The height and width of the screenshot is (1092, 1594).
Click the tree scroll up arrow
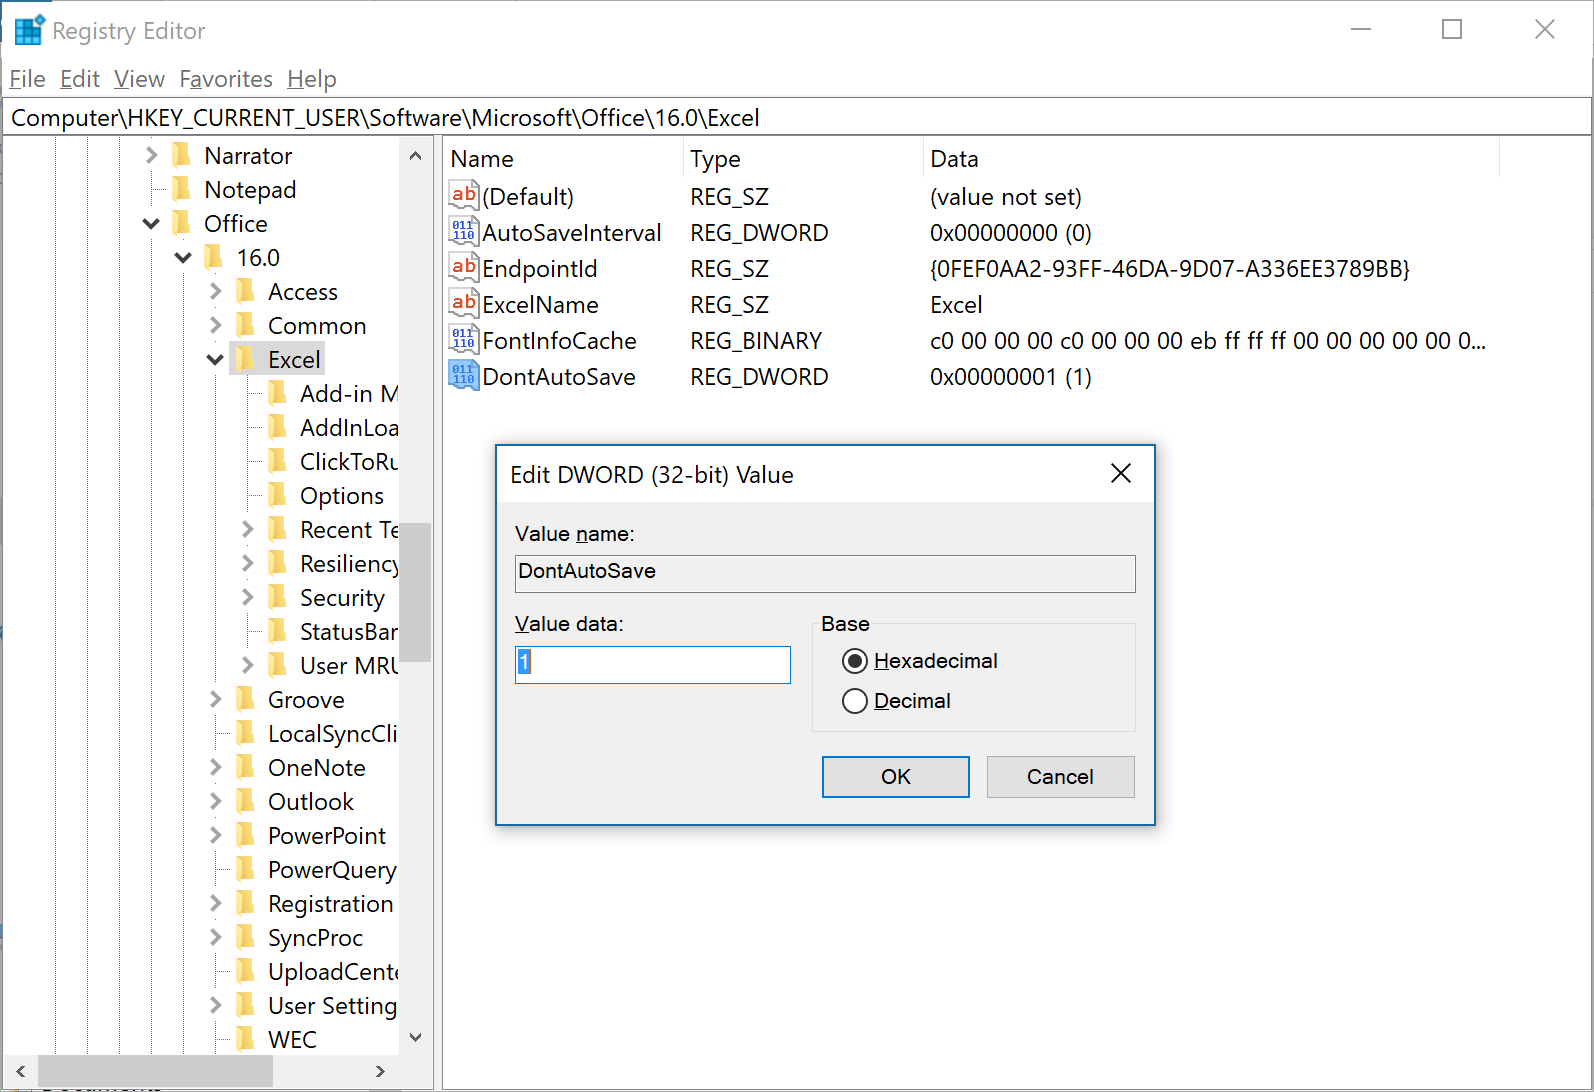[416, 156]
